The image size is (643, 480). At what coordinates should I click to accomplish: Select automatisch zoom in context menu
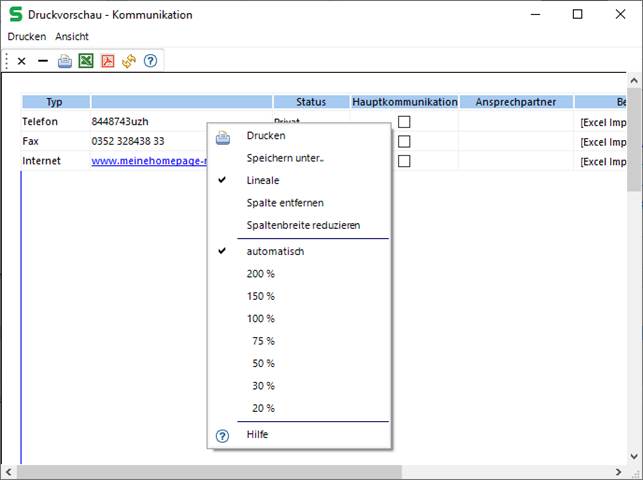click(275, 251)
